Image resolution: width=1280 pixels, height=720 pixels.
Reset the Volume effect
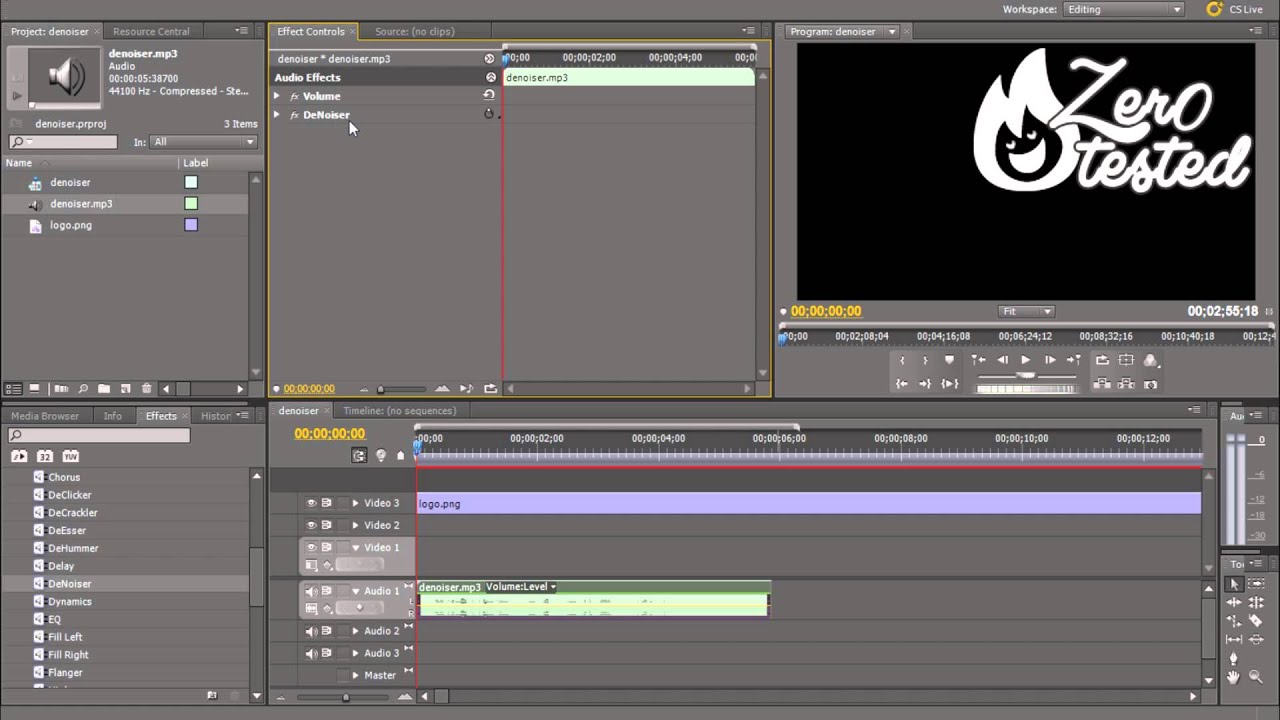pos(489,95)
